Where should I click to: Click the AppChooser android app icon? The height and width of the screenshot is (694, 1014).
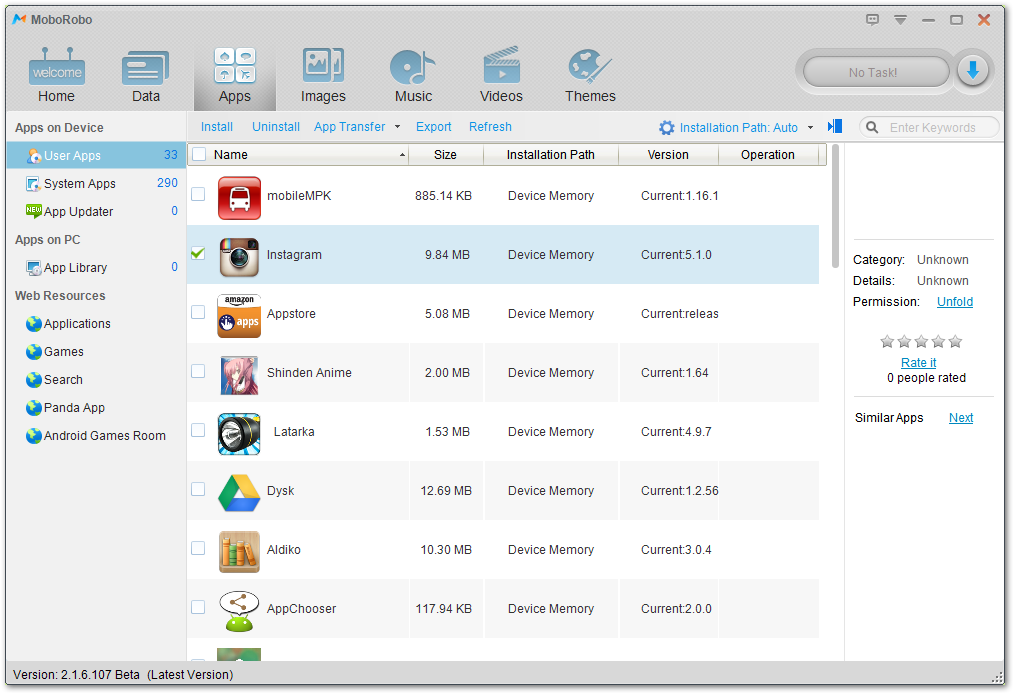239,611
